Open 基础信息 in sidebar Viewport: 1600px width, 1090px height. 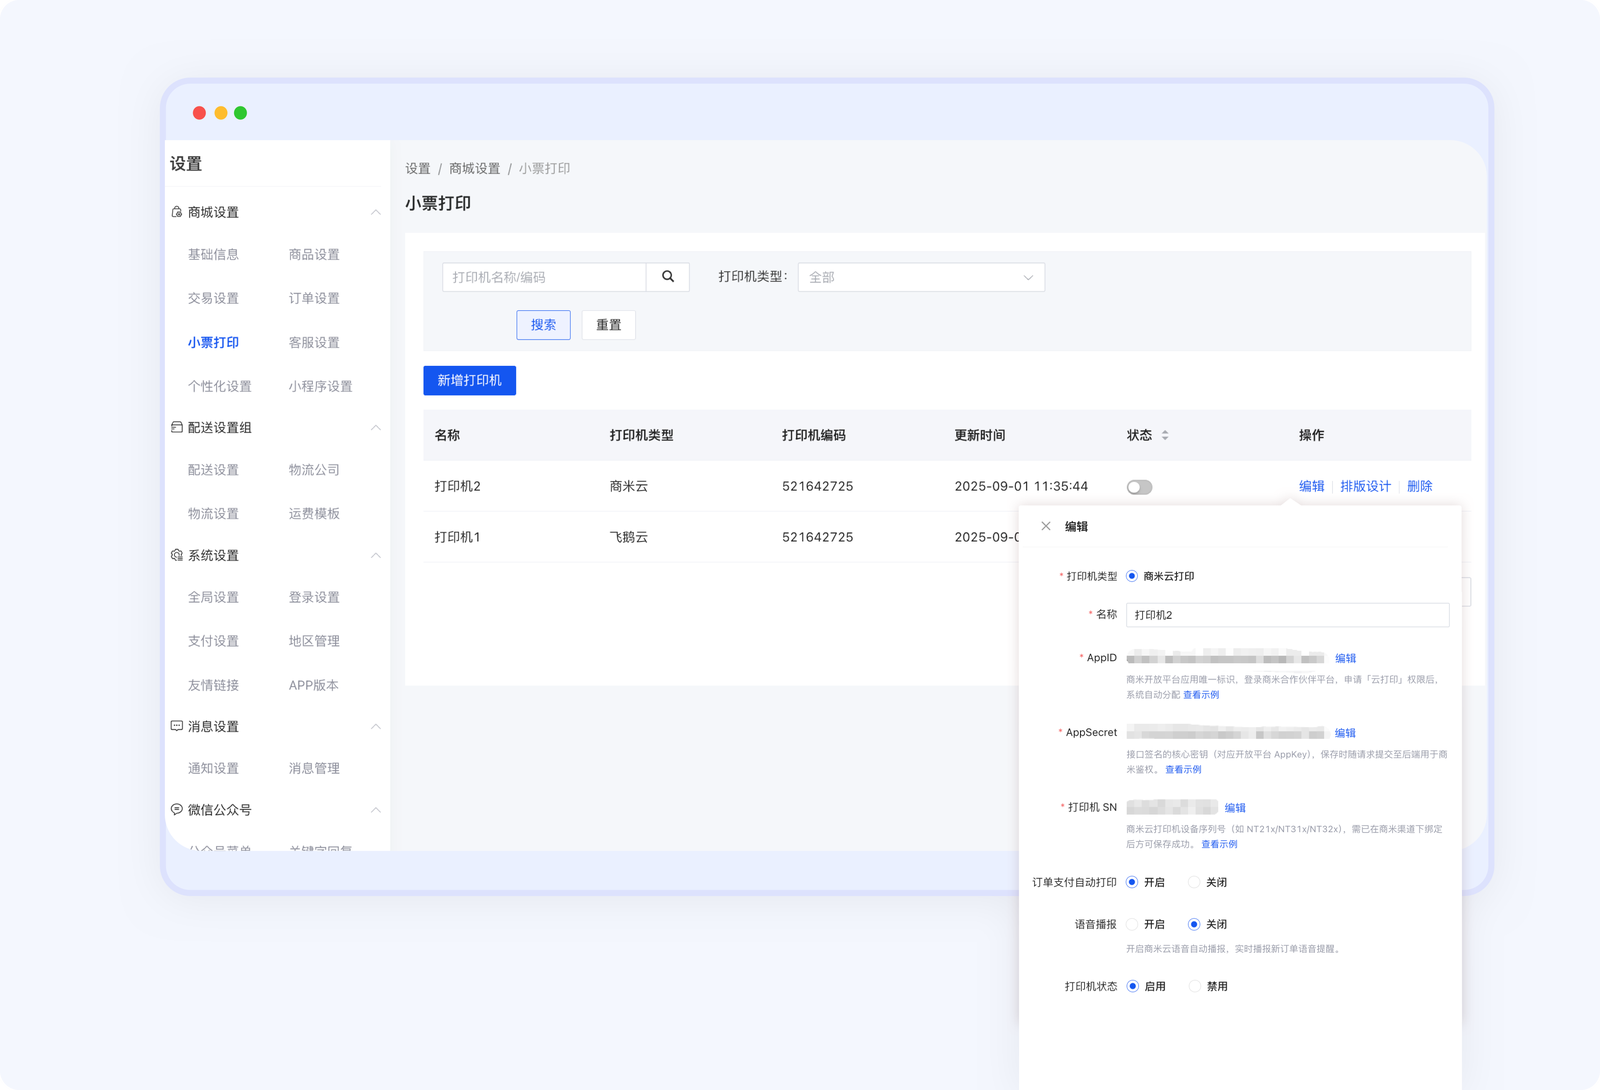pyautogui.click(x=213, y=254)
